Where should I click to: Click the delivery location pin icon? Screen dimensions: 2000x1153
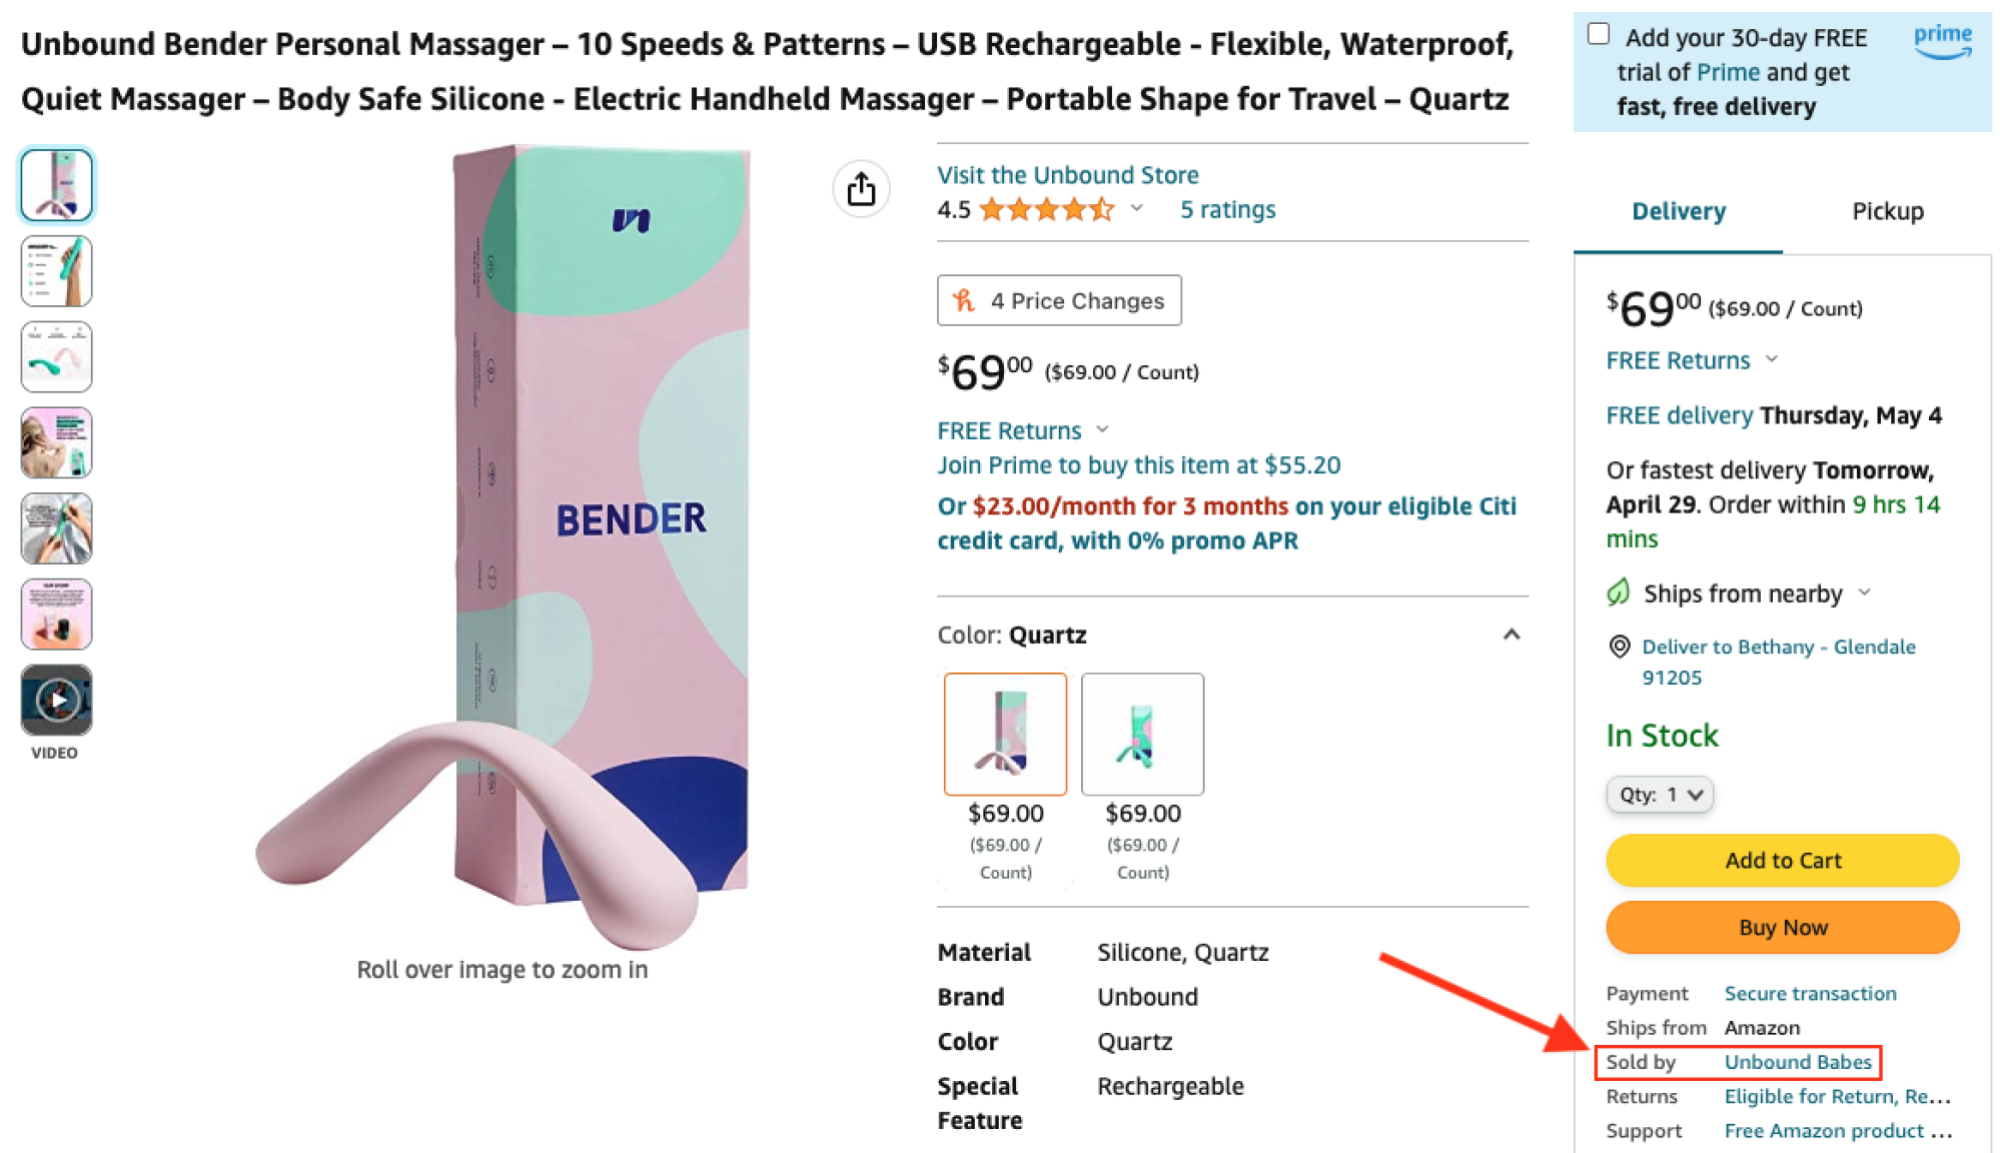1619,647
